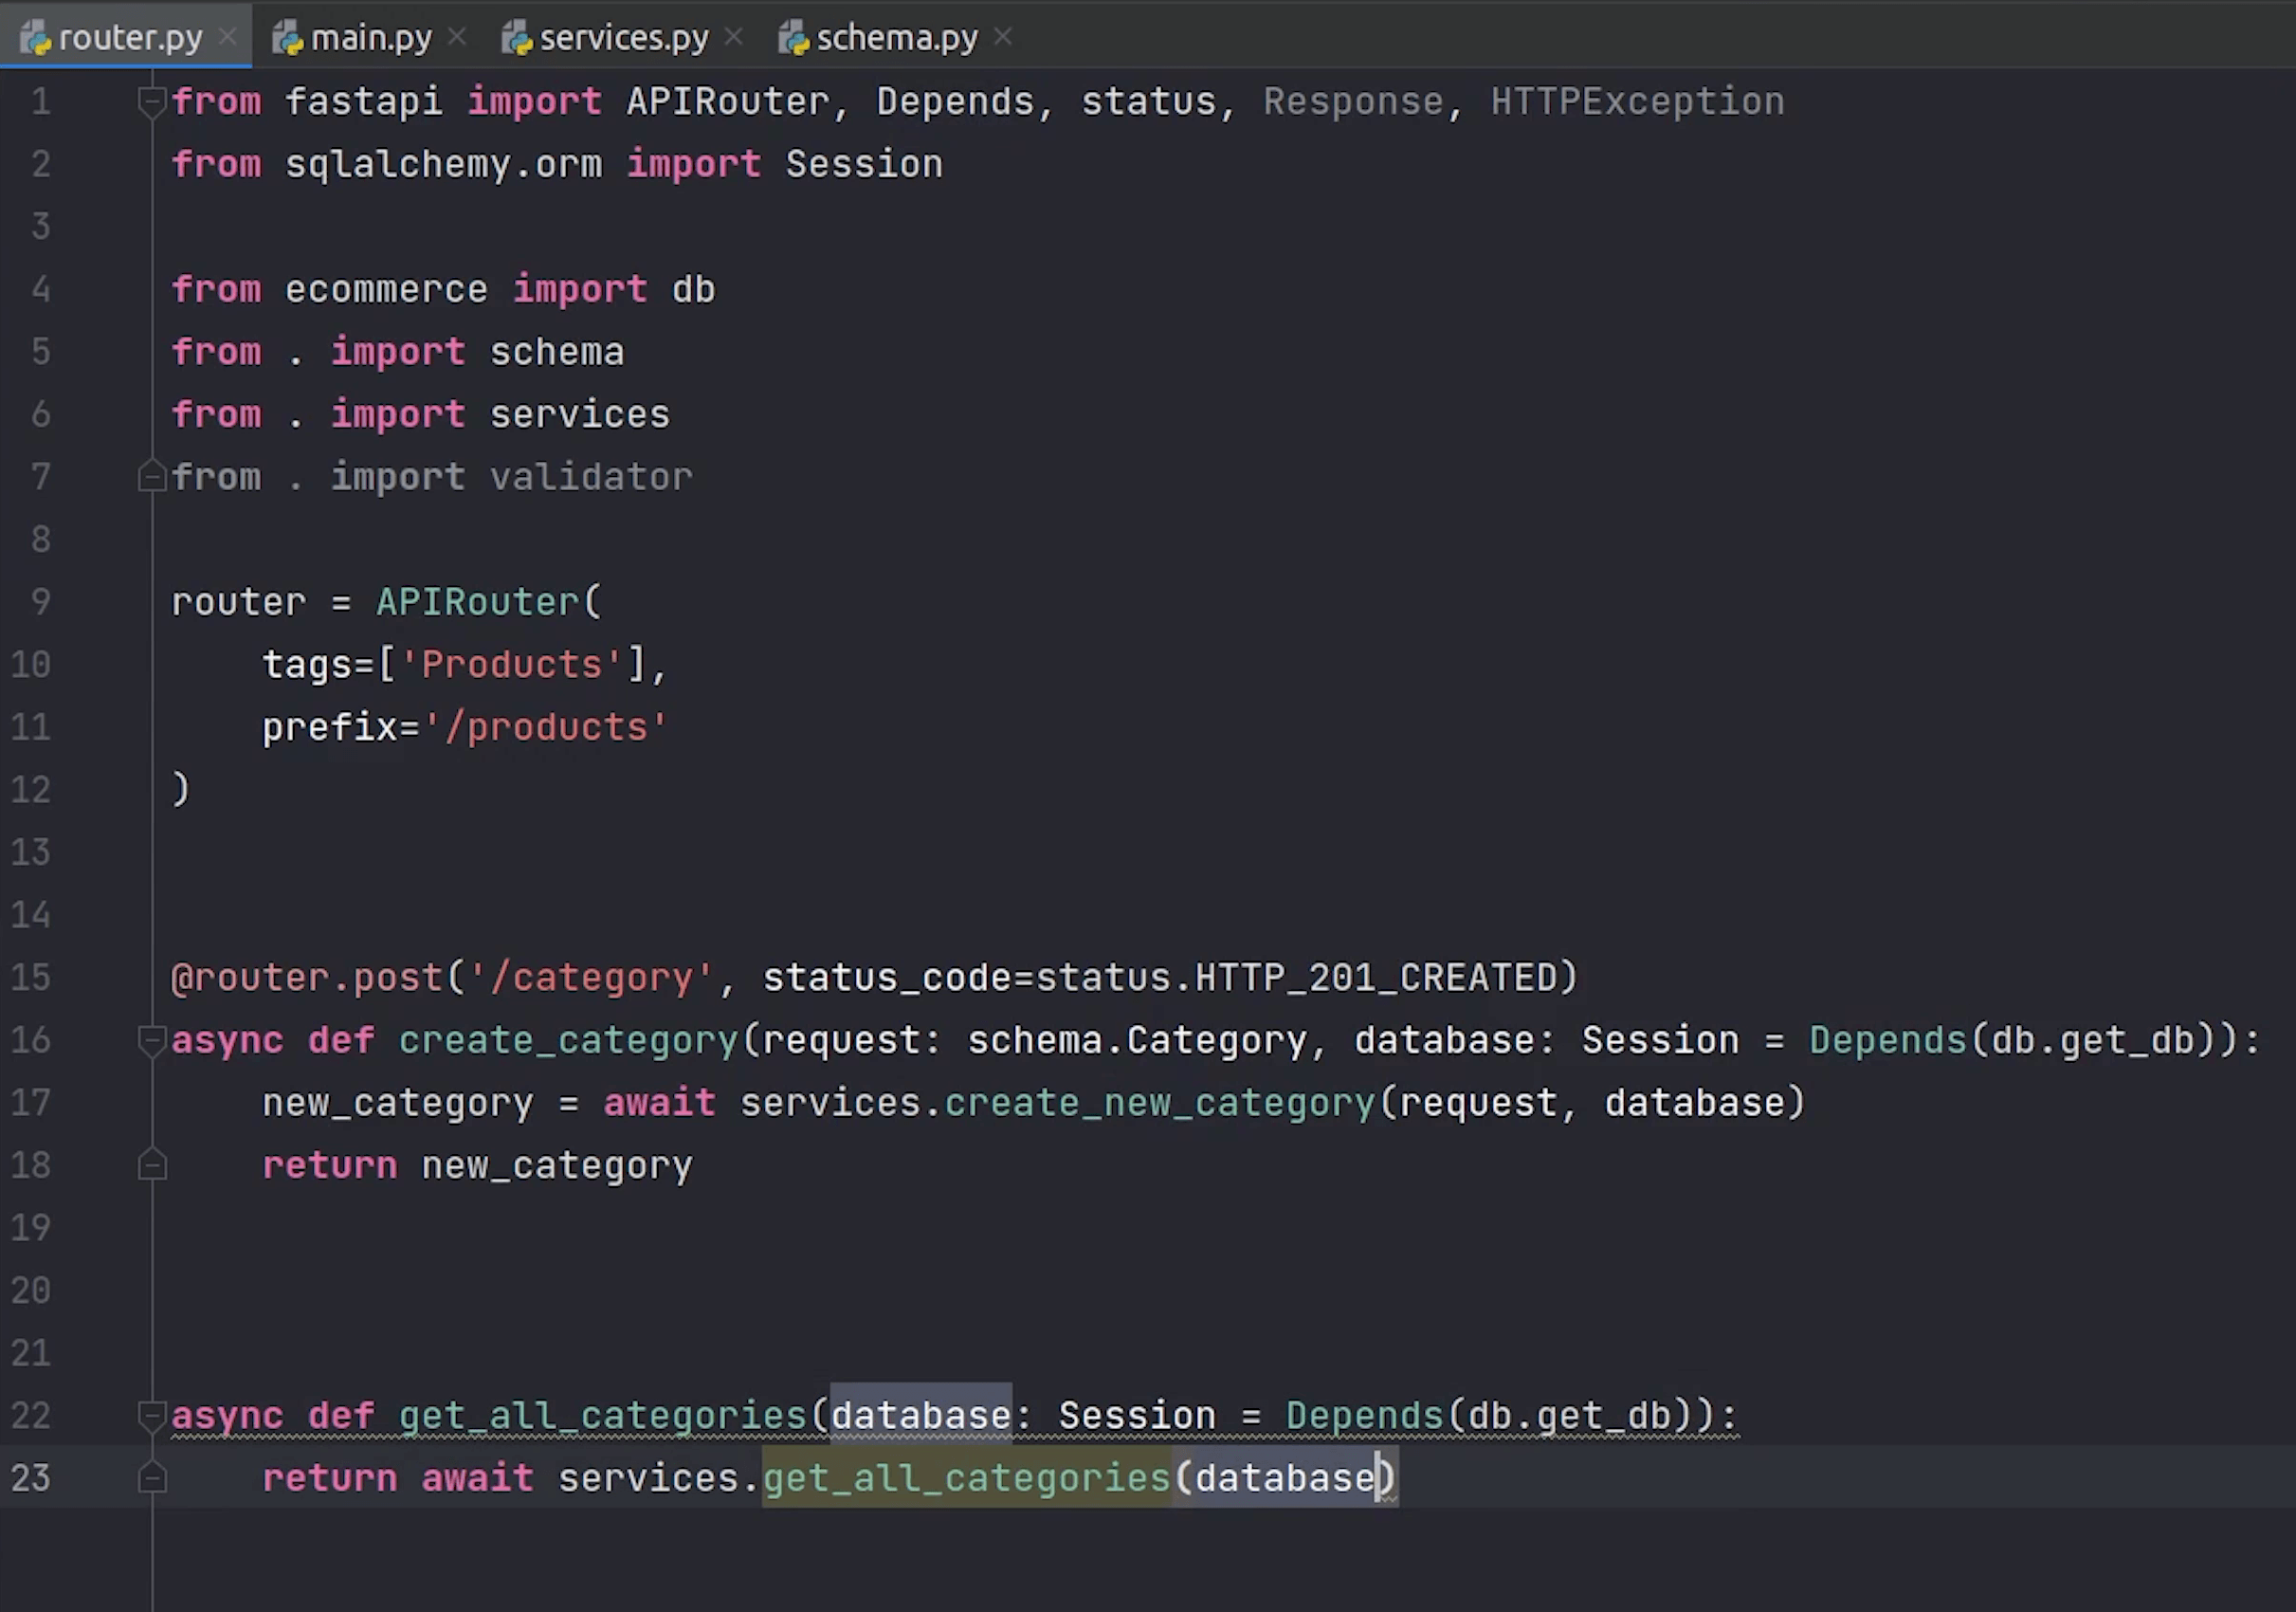2296x1612 pixels.
Task: Click fold end marker at line 18
Action: pyautogui.click(x=151, y=1165)
